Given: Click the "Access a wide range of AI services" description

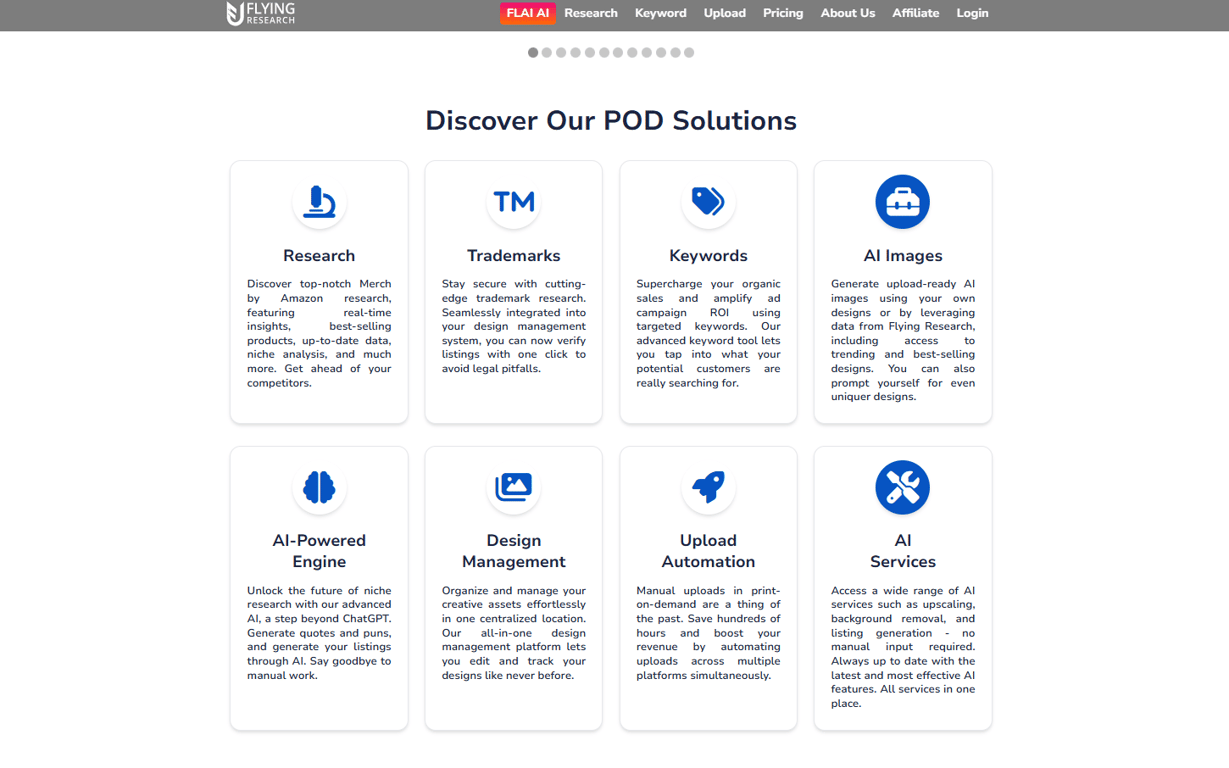Looking at the screenshot, I should (x=903, y=647).
